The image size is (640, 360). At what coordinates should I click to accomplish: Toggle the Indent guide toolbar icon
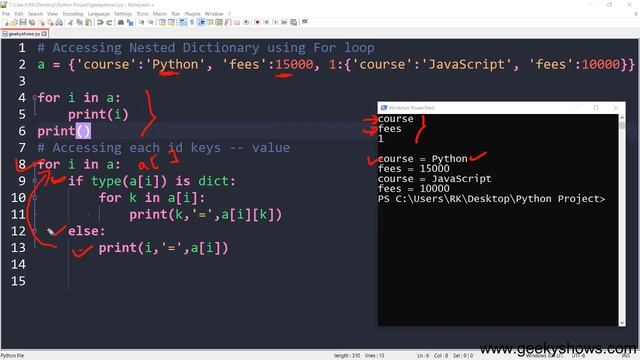tap(201, 22)
